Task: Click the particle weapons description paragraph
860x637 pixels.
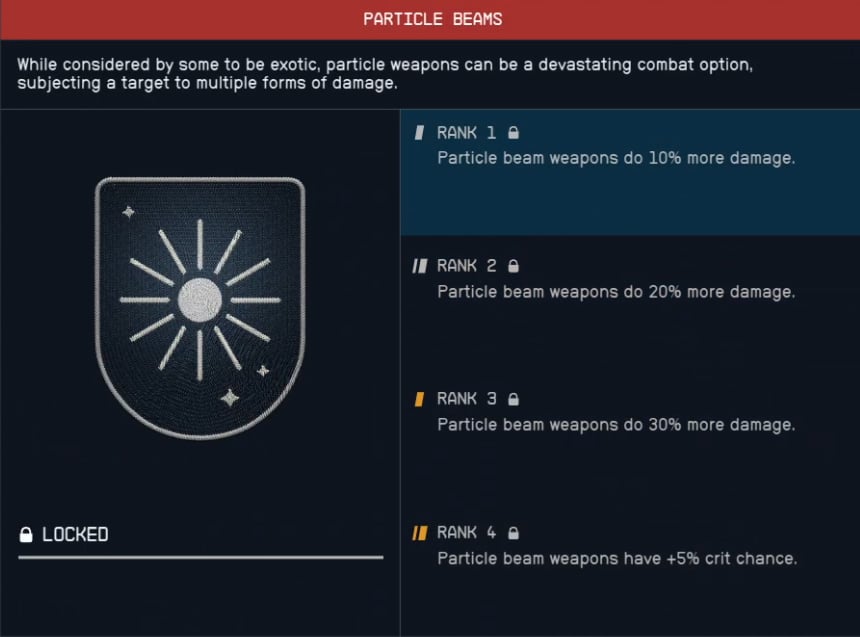Action: click(x=390, y=74)
